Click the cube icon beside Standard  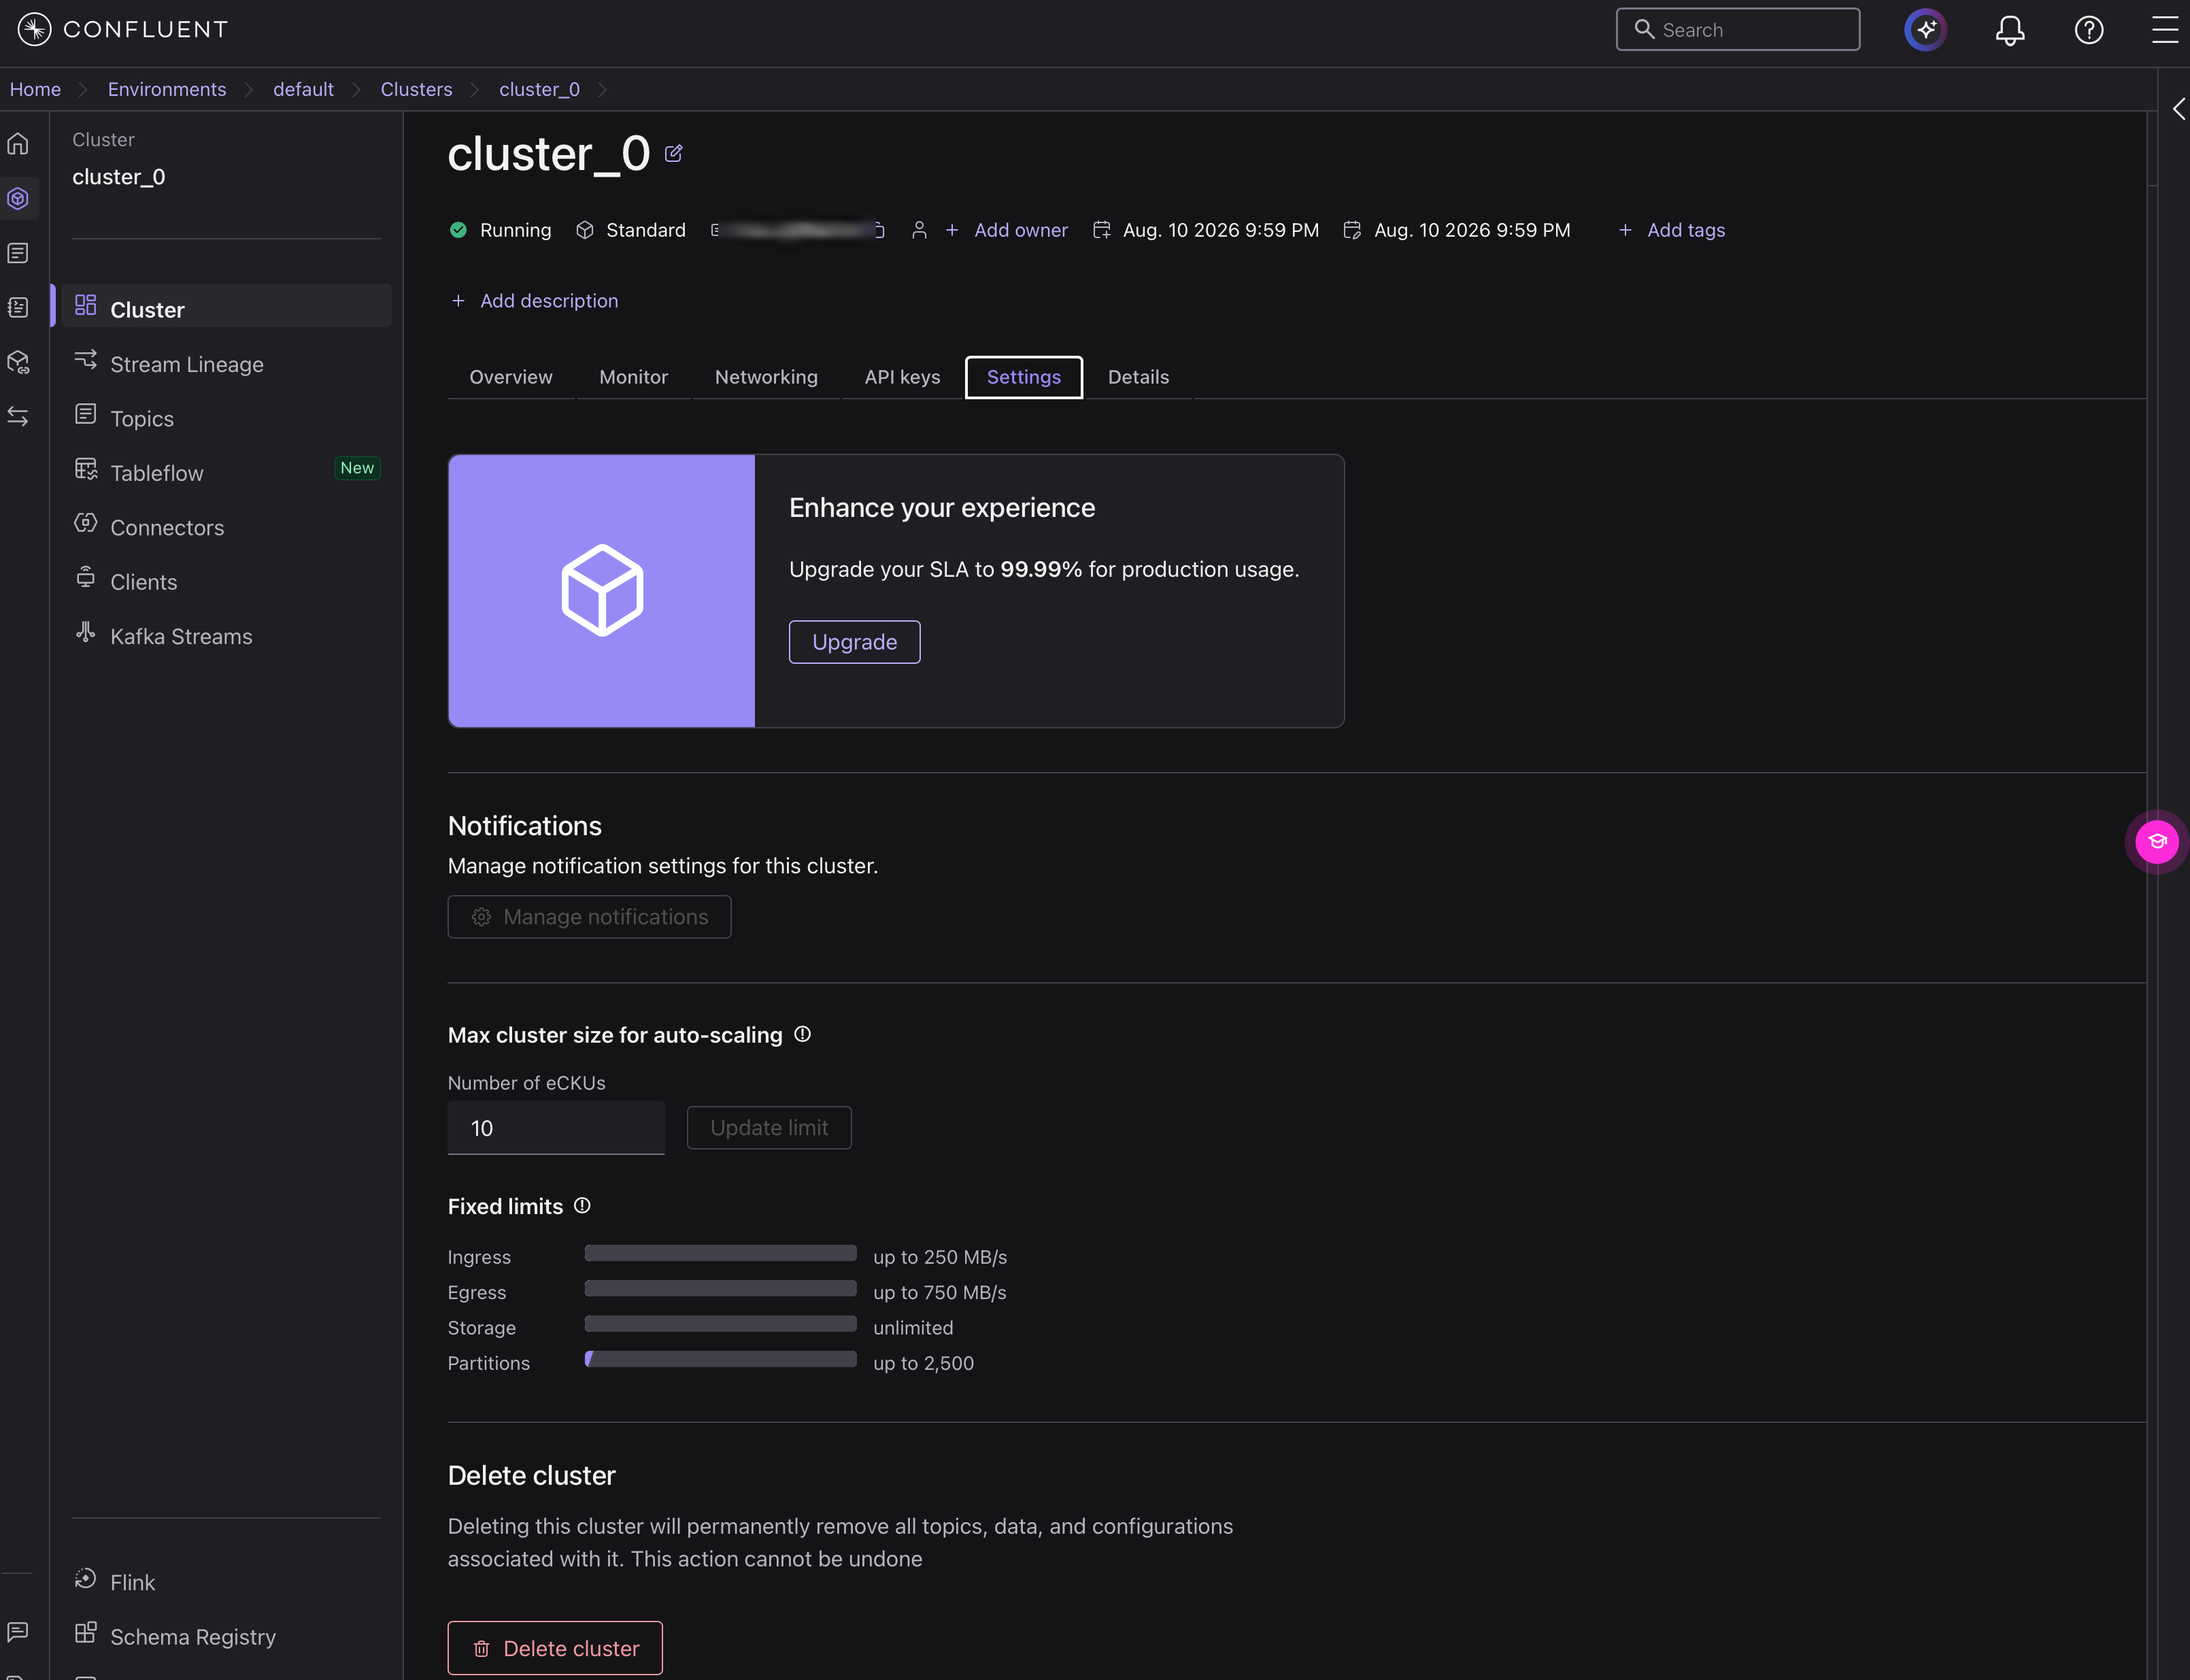coord(585,230)
